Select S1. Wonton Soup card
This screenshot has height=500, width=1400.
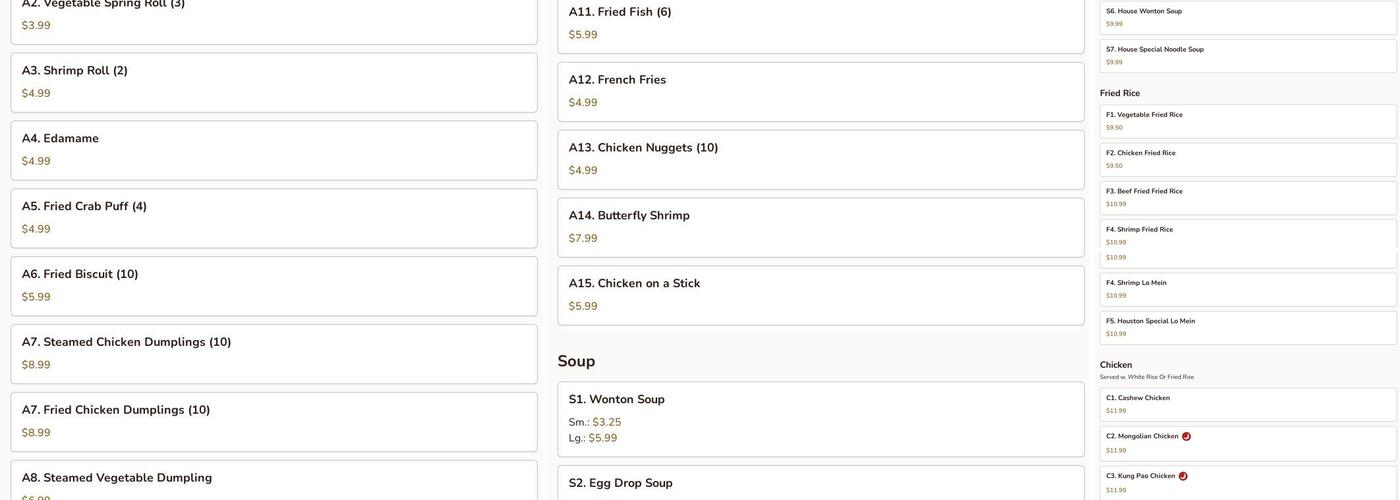pos(820,419)
